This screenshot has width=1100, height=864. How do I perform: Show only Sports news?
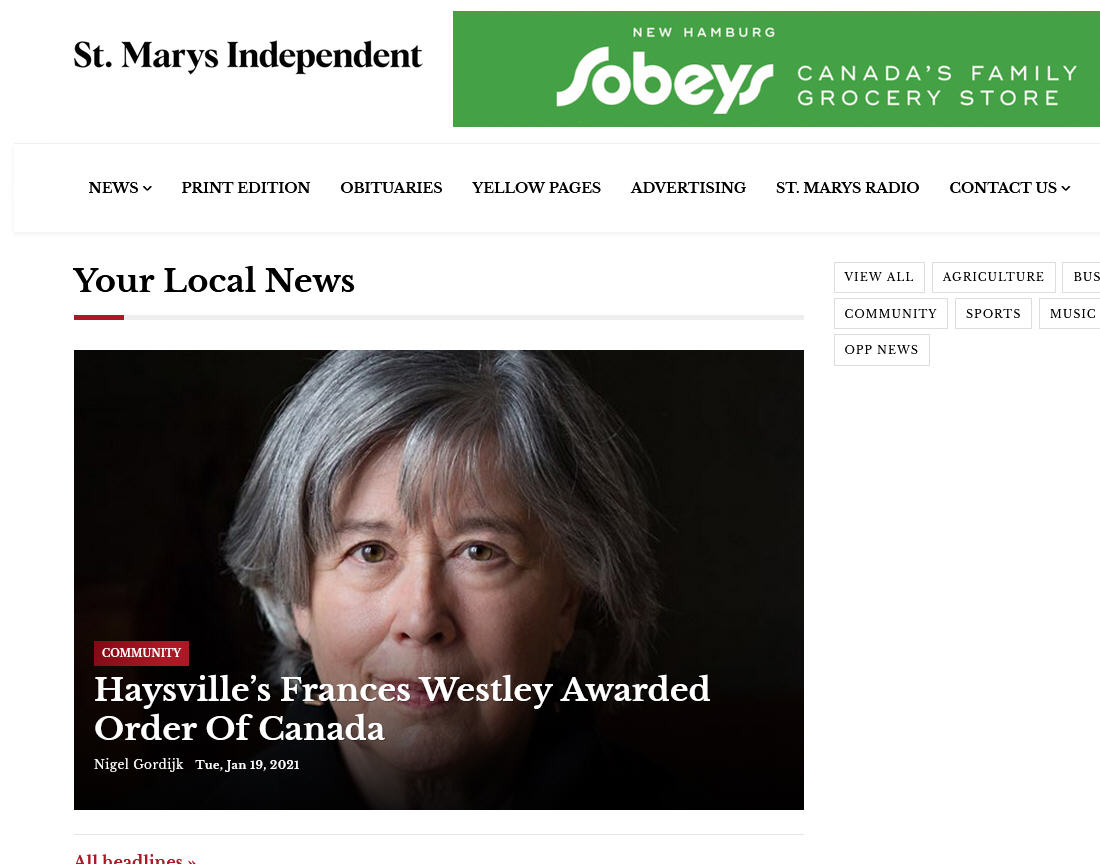click(993, 313)
